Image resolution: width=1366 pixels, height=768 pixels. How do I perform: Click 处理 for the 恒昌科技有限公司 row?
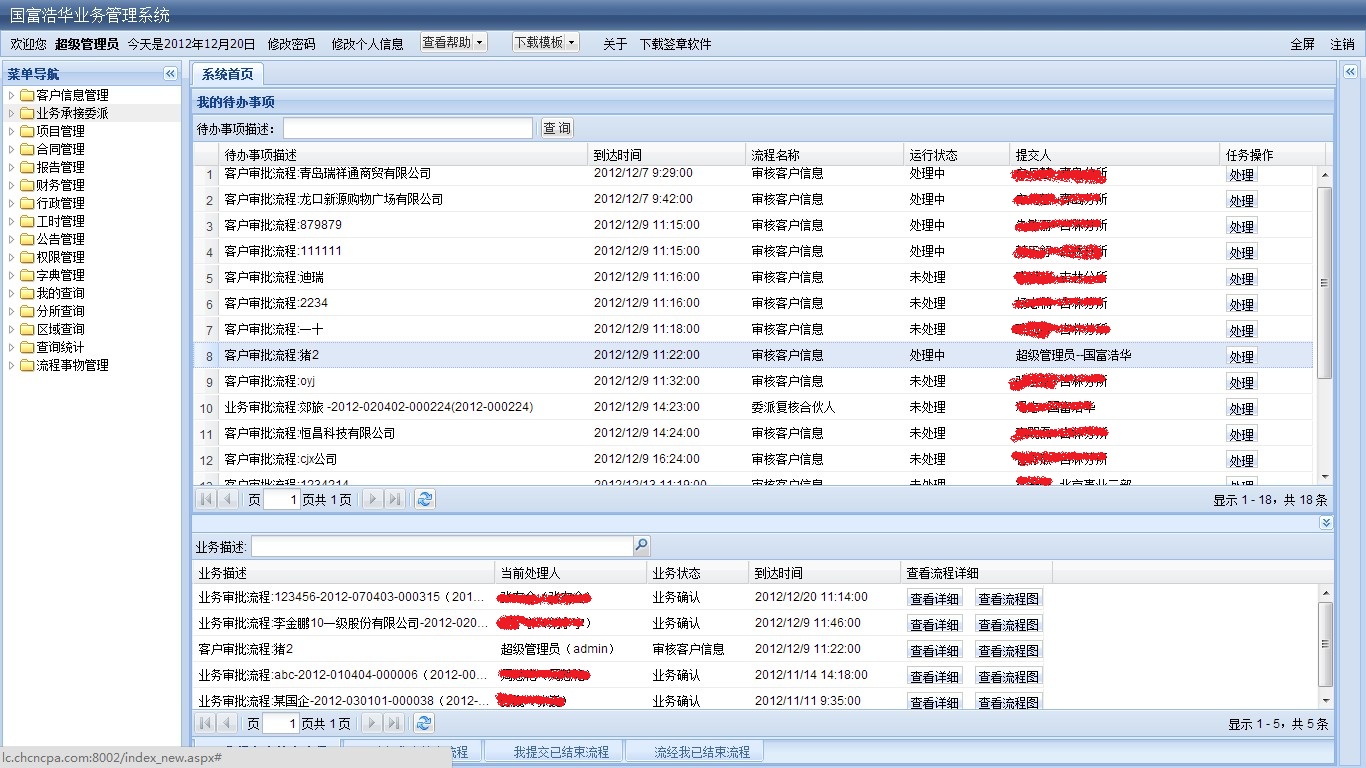coord(1241,435)
